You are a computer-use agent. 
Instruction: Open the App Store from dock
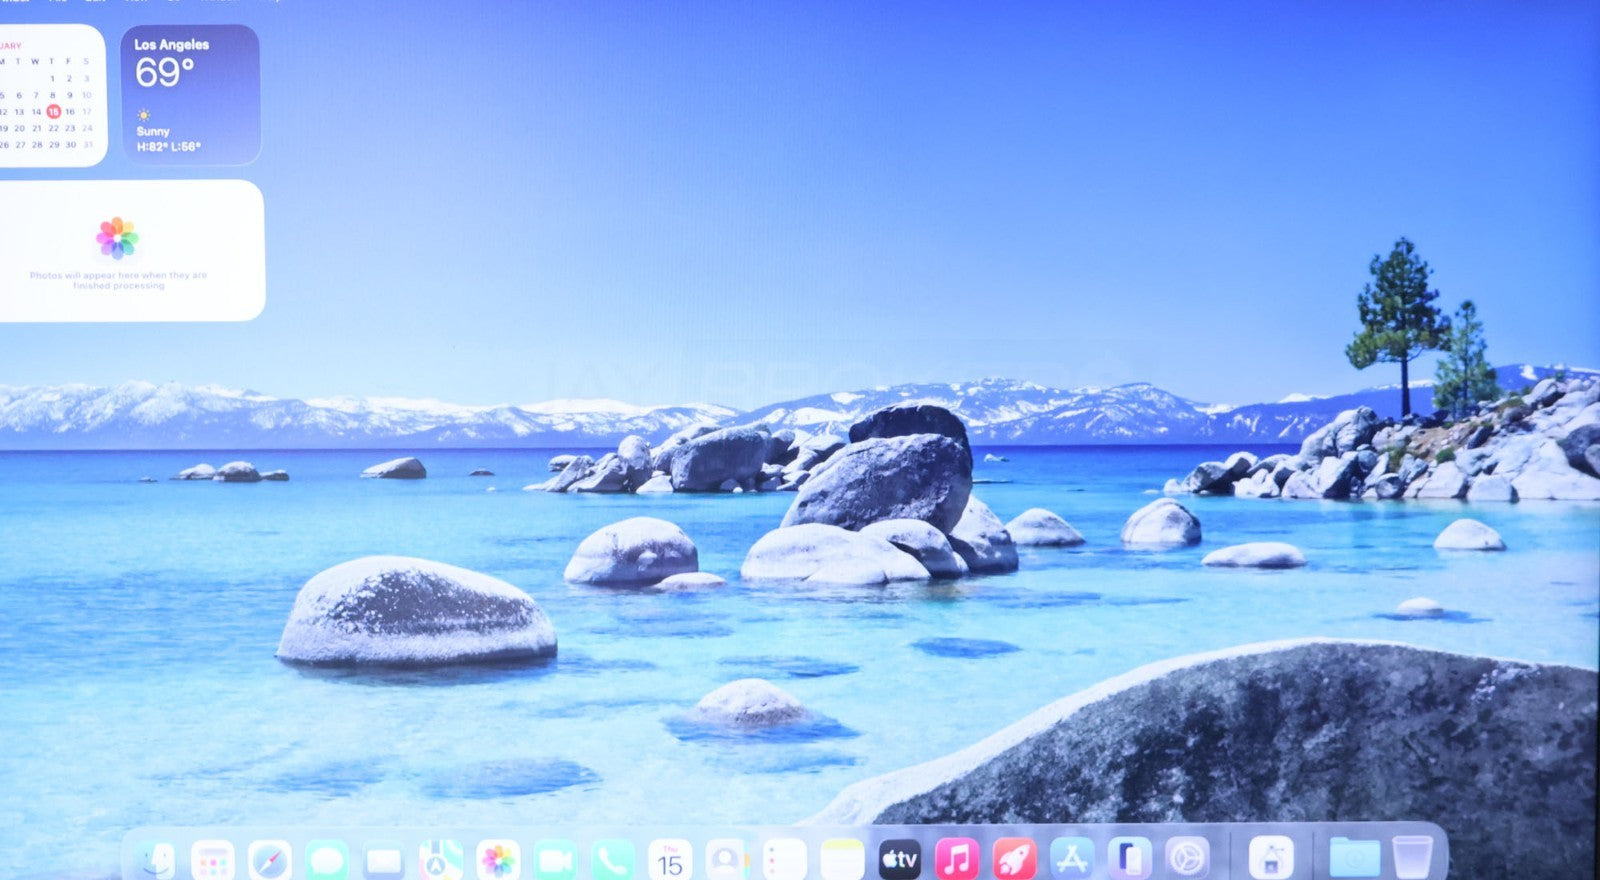tap(1071, 860)
